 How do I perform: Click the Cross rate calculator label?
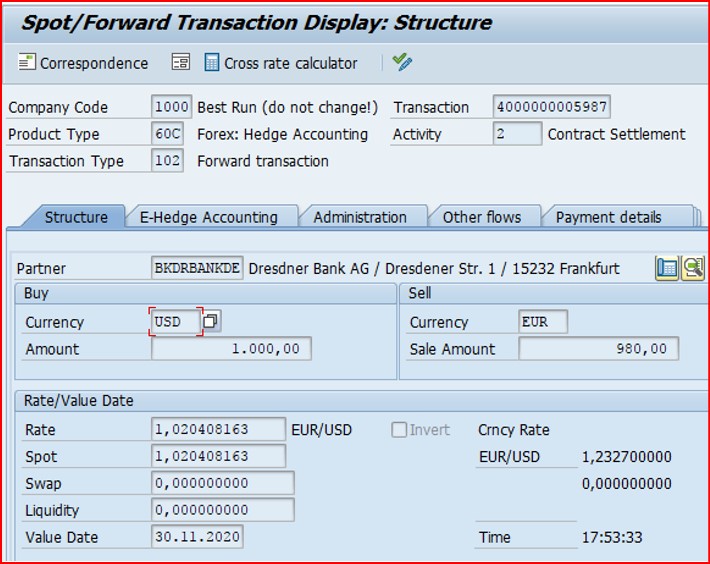click(x=291, y=63)
